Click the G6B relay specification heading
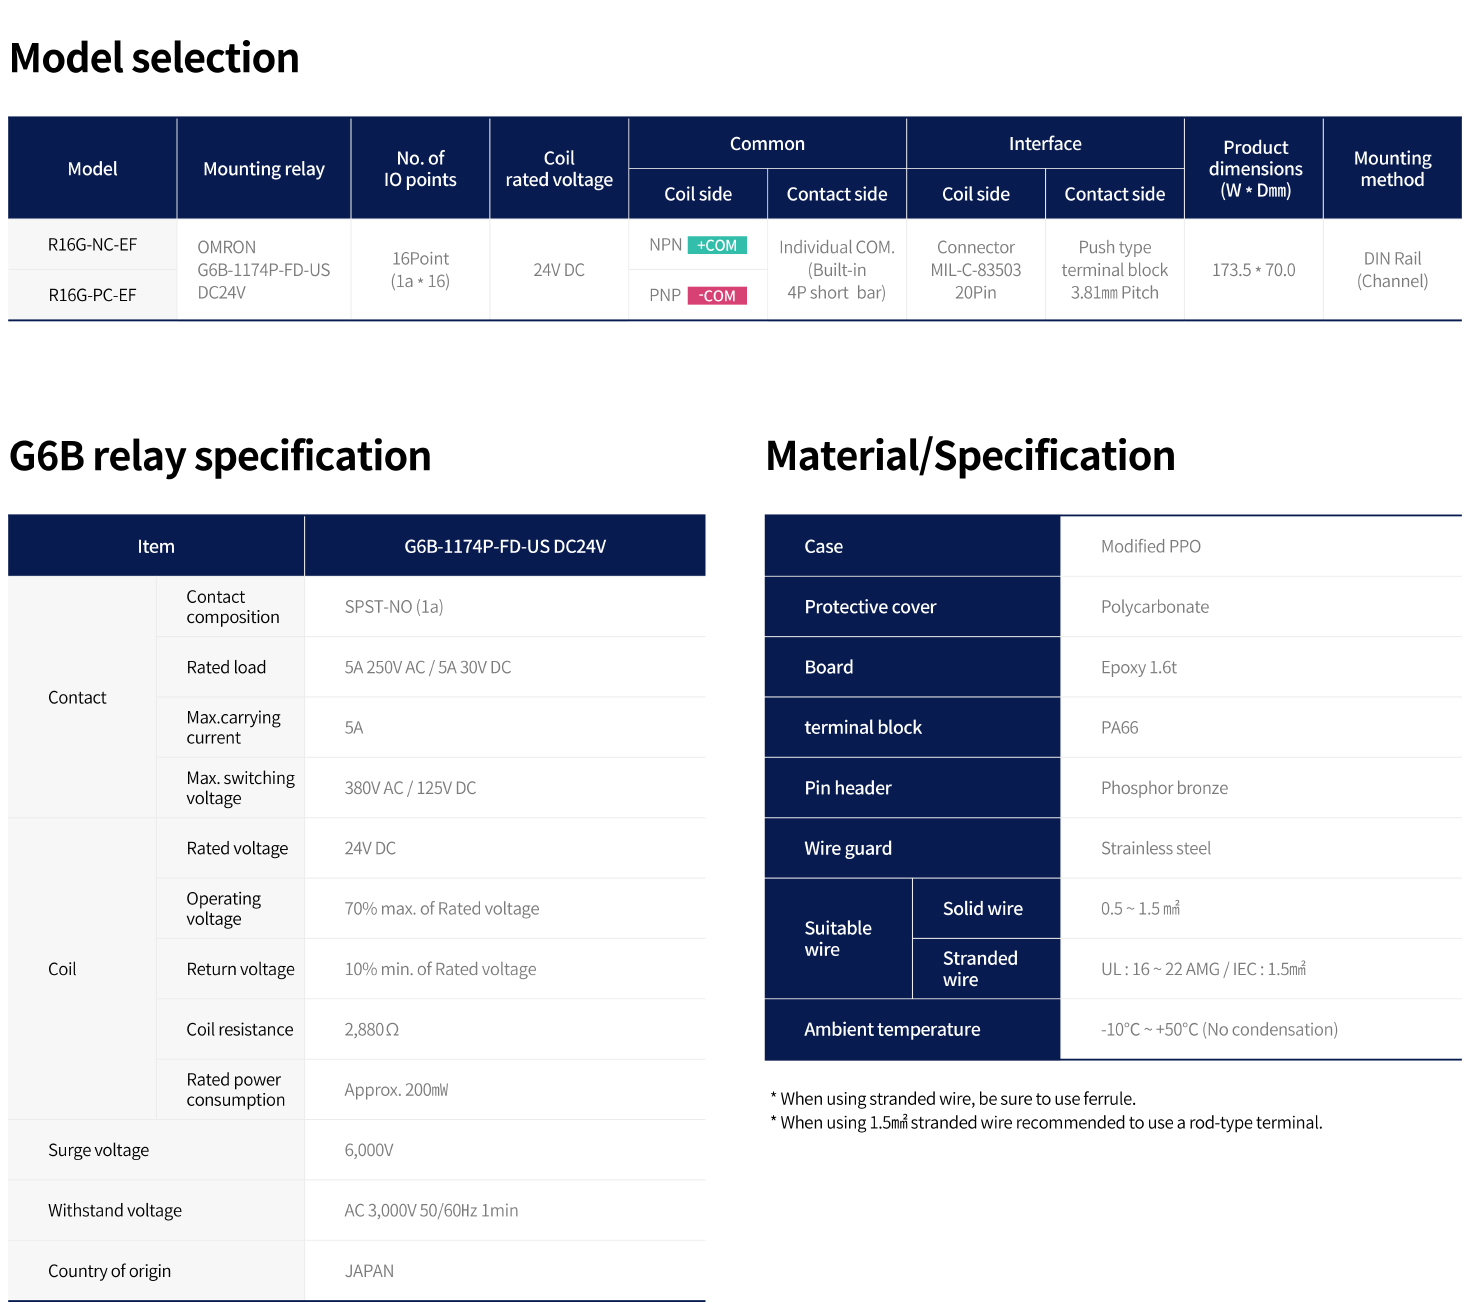Screen dimensions: 1470x1307 pyautogui.click(x=220, y=456)
